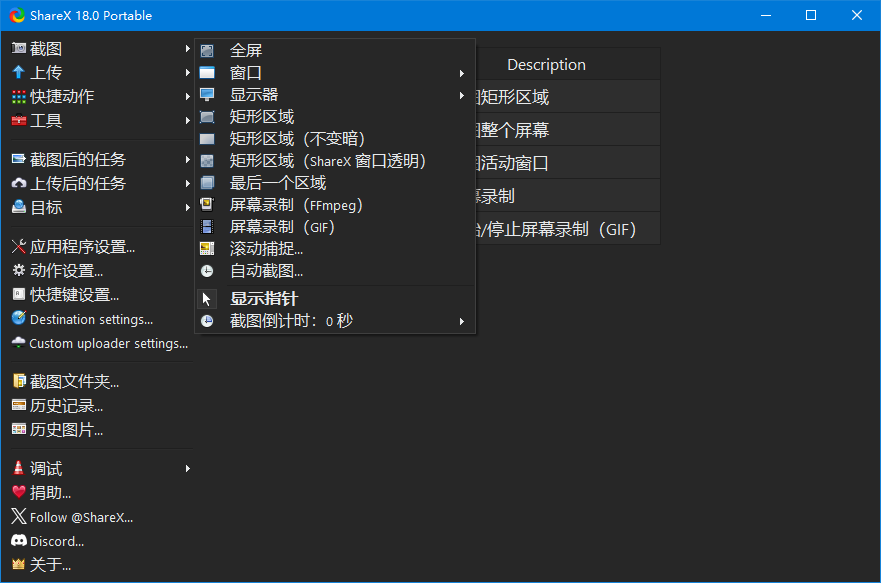Click the 历史记录 icon

click(19, 406)
